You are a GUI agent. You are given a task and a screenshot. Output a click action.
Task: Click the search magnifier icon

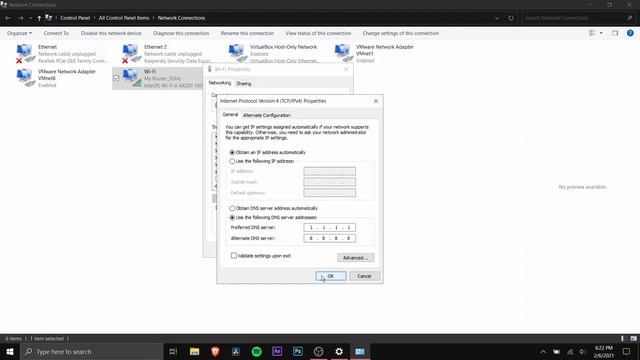(x=630, y=18)
